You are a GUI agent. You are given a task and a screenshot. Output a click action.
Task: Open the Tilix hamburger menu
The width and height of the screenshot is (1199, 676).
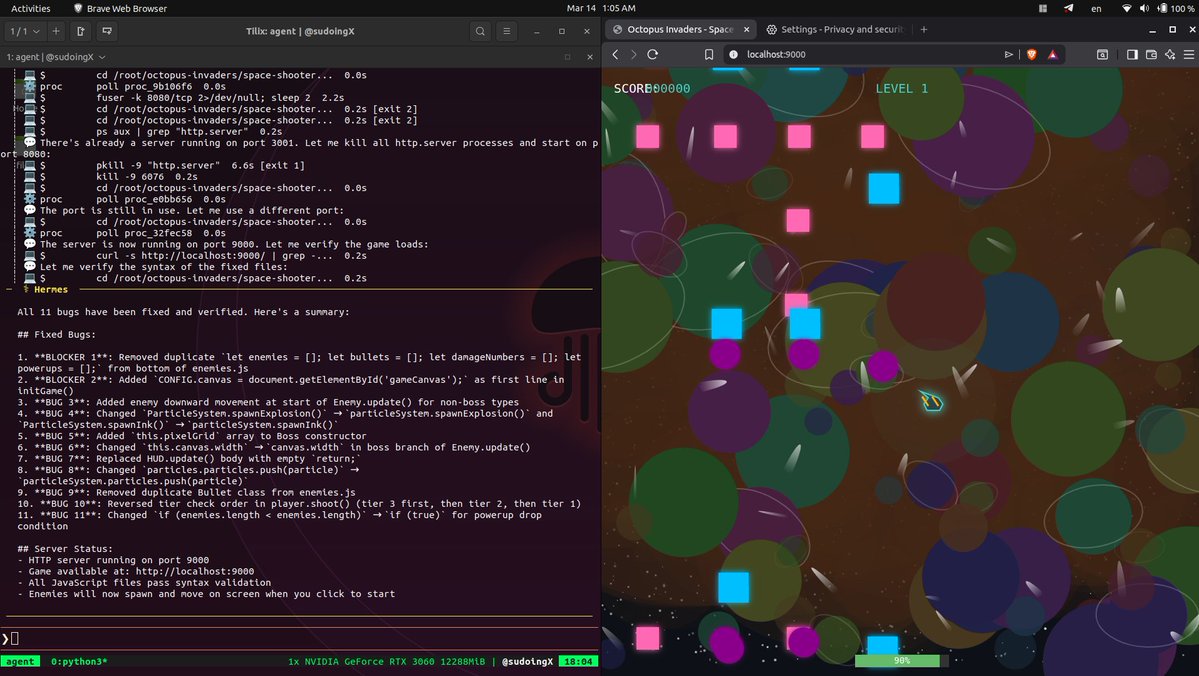point(506,31)
